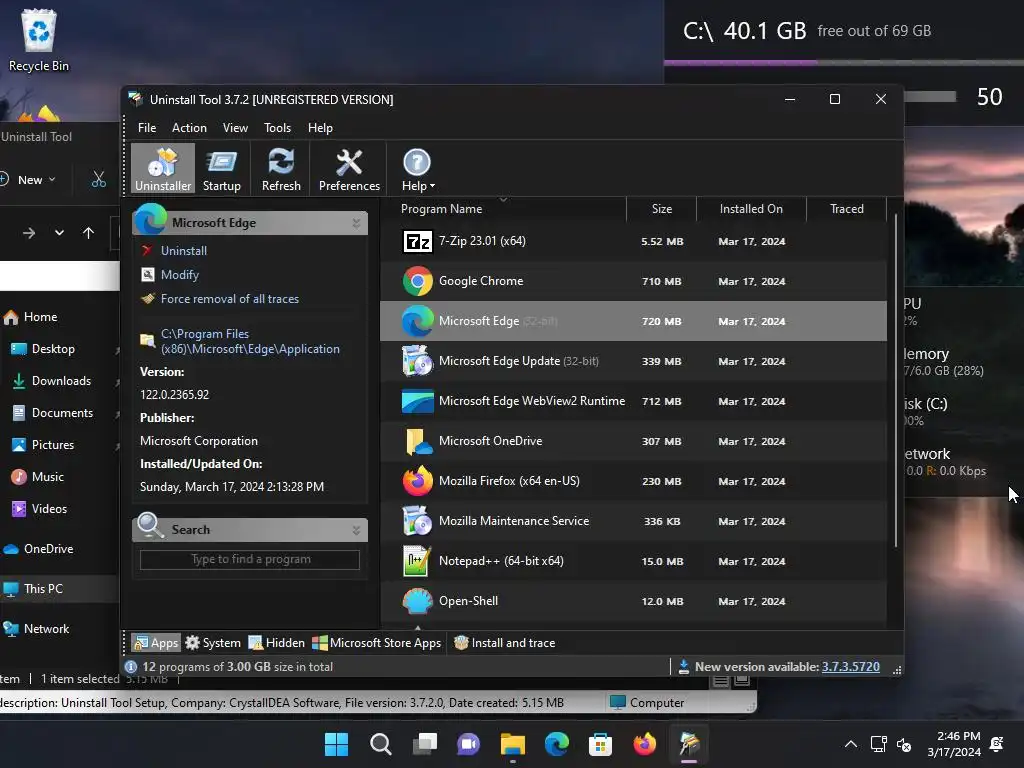The width and height of the screenshot is (1024, 768).
Task: Switch to the System tab
Action: pos(213,643)
